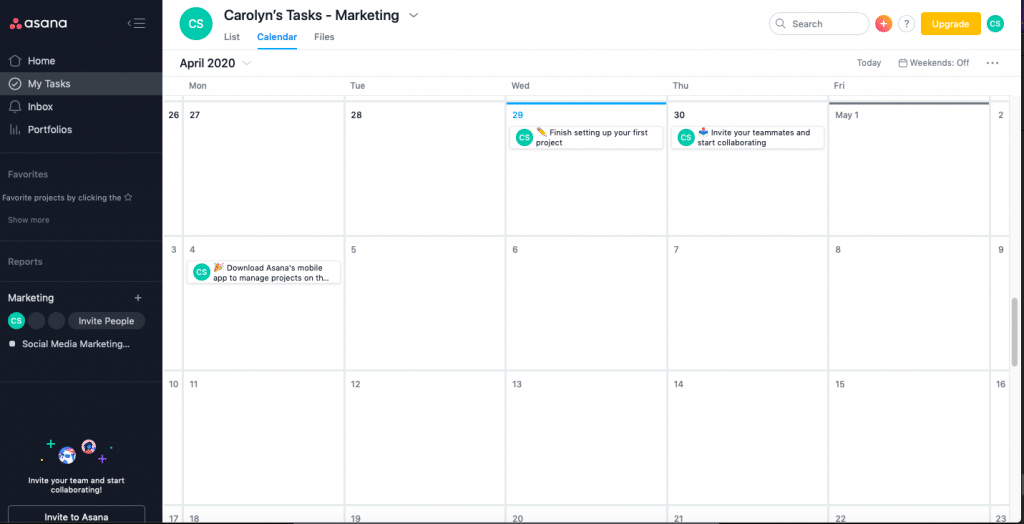Expand the April 2020 month picker

click(247, 63)
